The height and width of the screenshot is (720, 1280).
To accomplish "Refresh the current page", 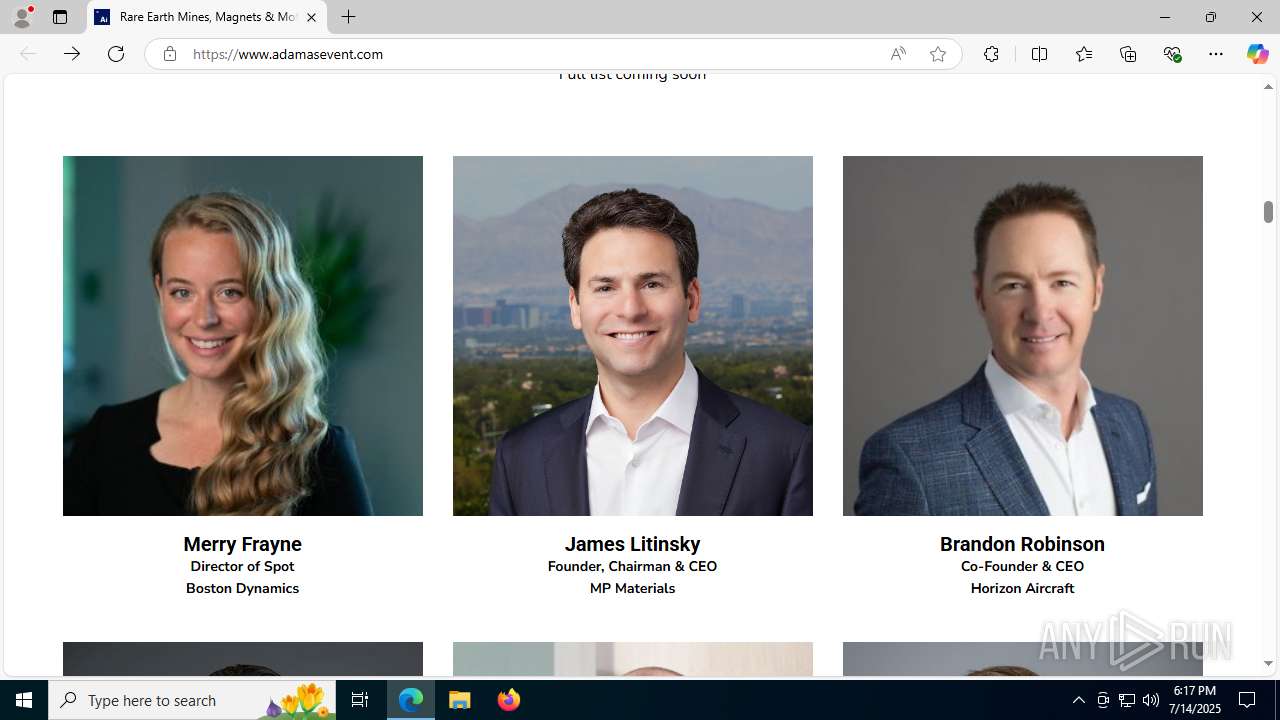I will 116,54.
